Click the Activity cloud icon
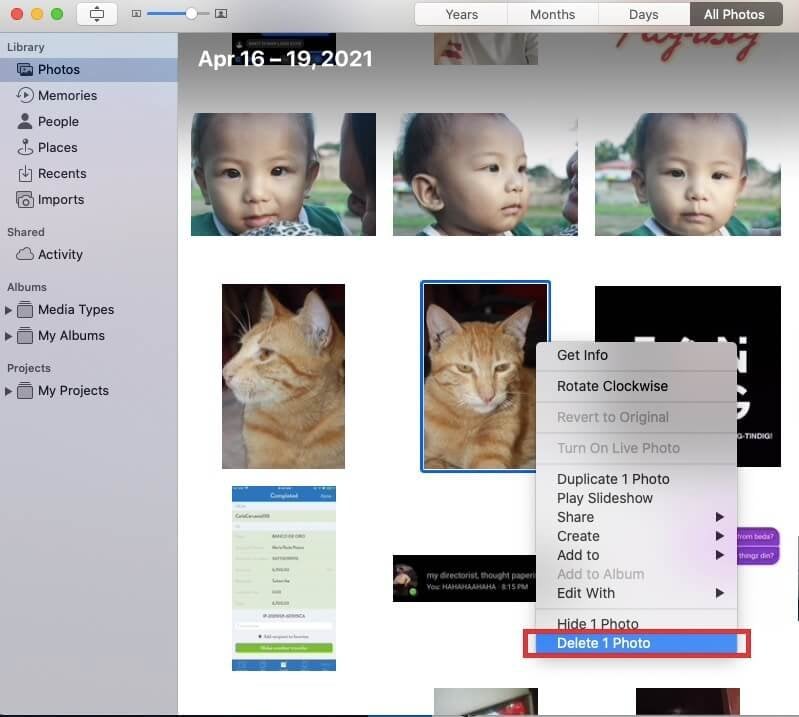Viewport: 799px width, 717px height. pyautogui.click(x=25, y=254)
